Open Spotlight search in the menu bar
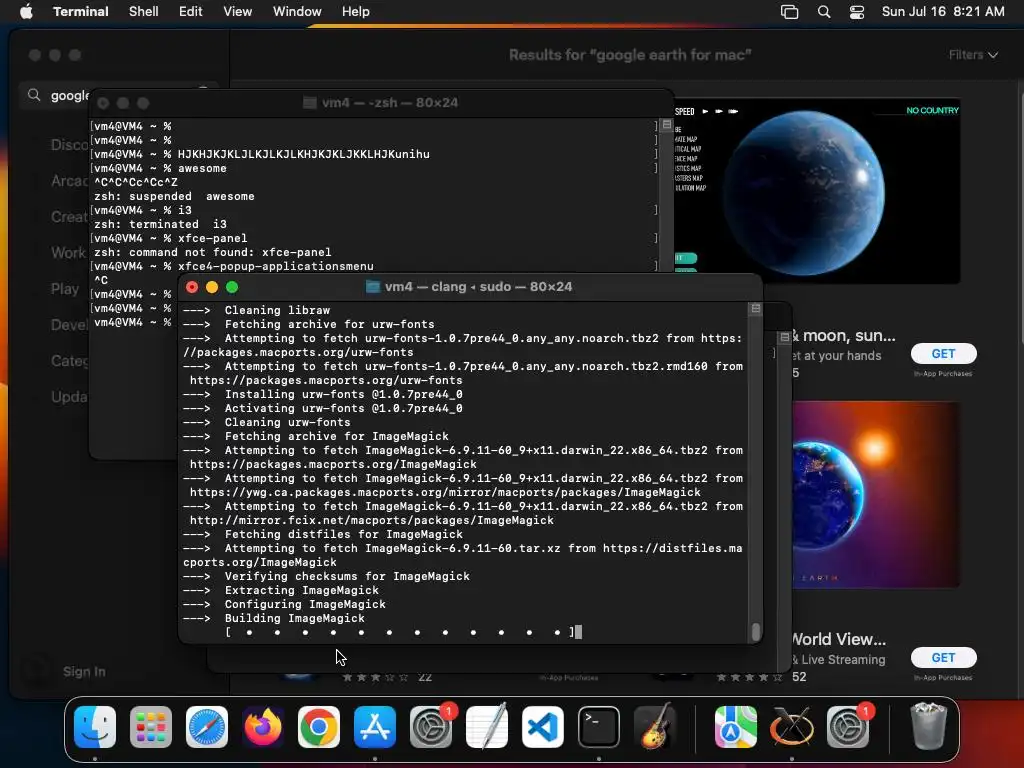This screenshot has height=768, width=1024. 824,12
